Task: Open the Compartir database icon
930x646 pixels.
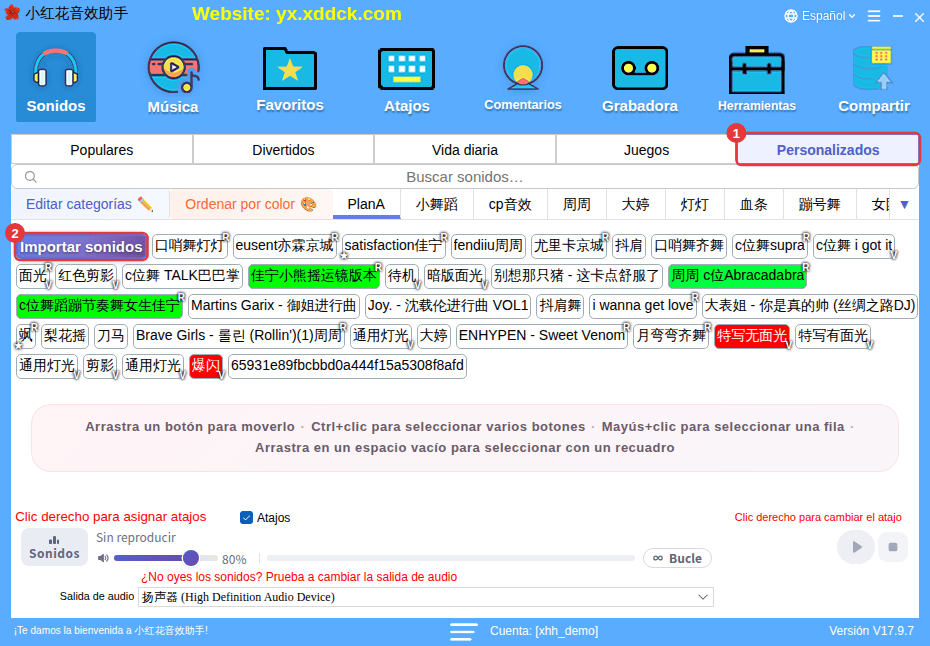Action: (x=874, y=77)
